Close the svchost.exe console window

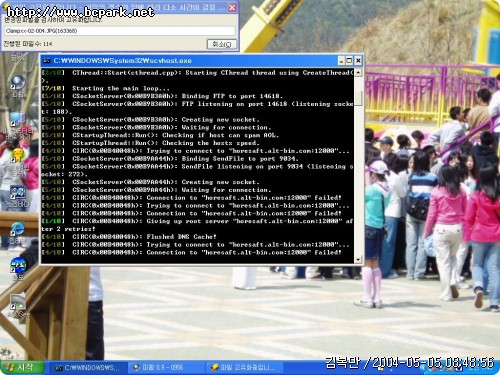pos(358,61)
